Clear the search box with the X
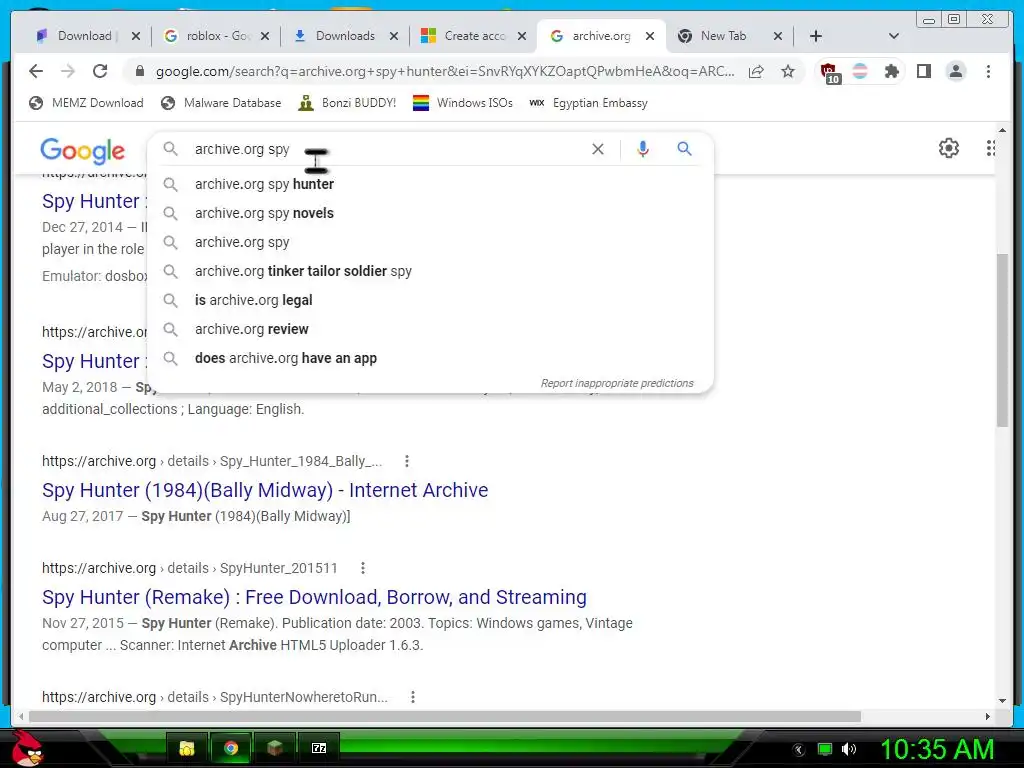 (598, 149)
